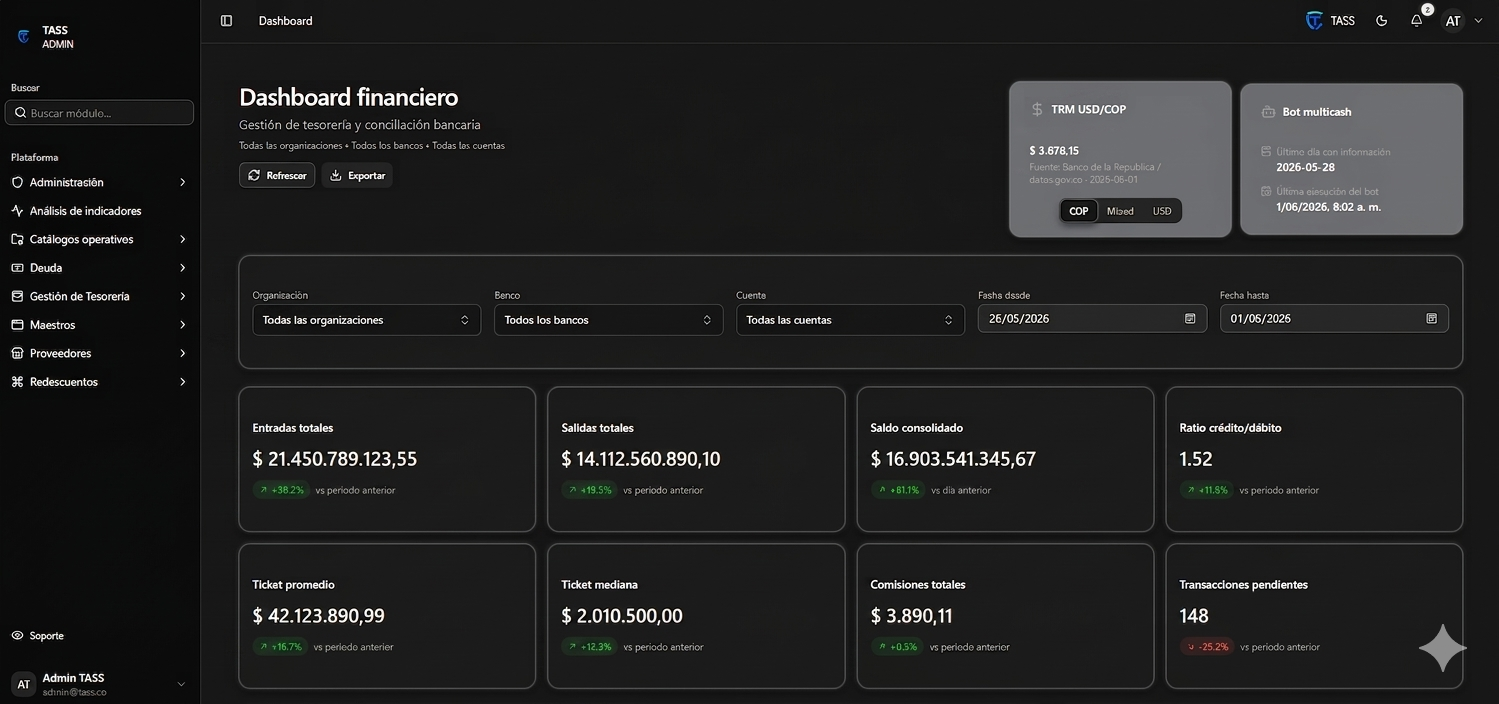The height and width of the screenshot is (704, 1499).
Task: Open Redescuentos menu item
Action: (x=99, y=382)
